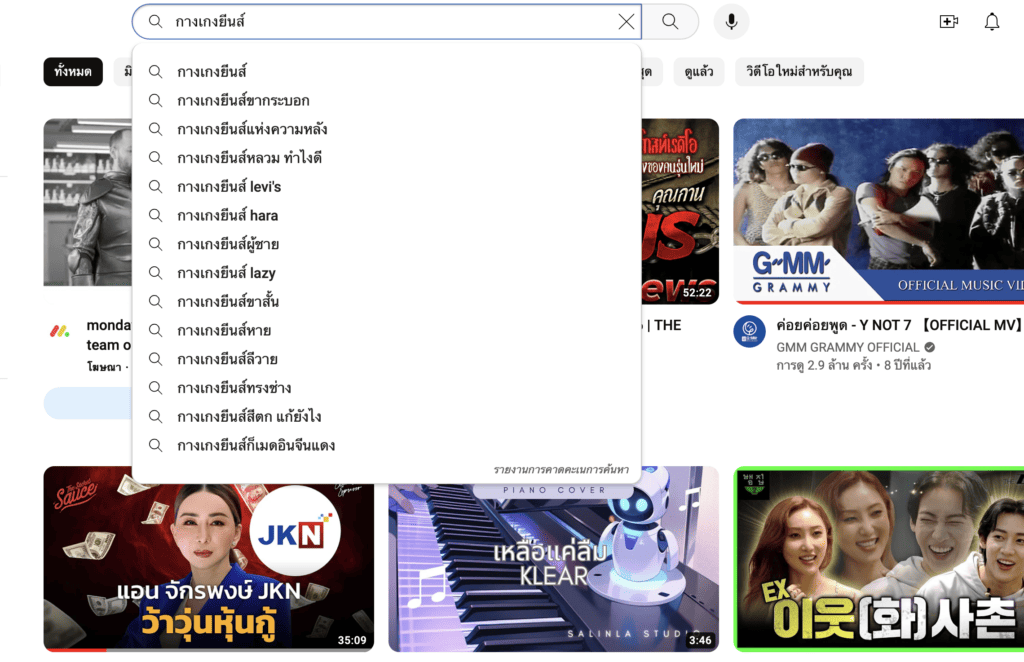Click search icon beside กางเกงยีนส์ขากระบอก suggestion

pyautogui.click(x=155, y=101)
